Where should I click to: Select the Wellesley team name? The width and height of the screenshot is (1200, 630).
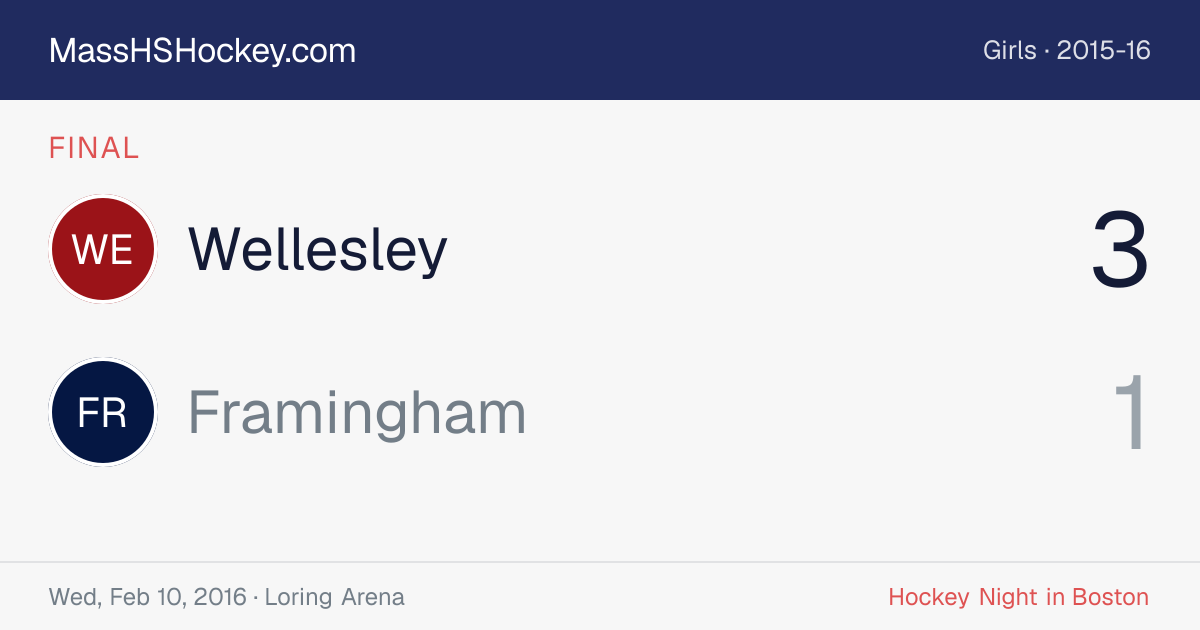(318, 249)
